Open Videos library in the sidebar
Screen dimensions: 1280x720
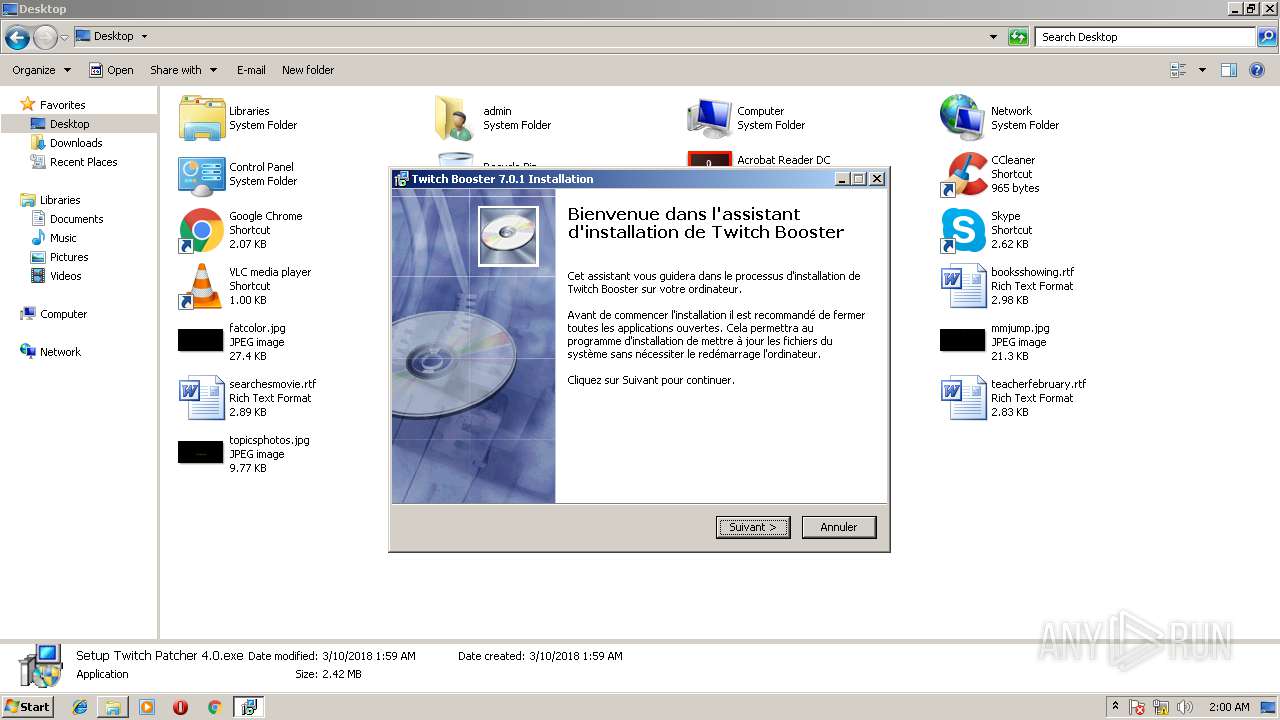point(65,276)
